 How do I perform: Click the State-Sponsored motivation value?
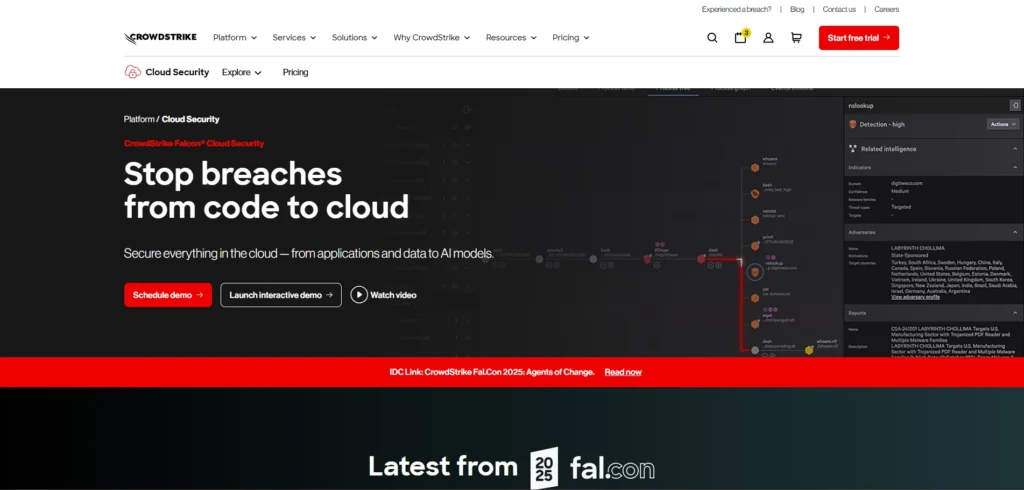tap(910, 255)
